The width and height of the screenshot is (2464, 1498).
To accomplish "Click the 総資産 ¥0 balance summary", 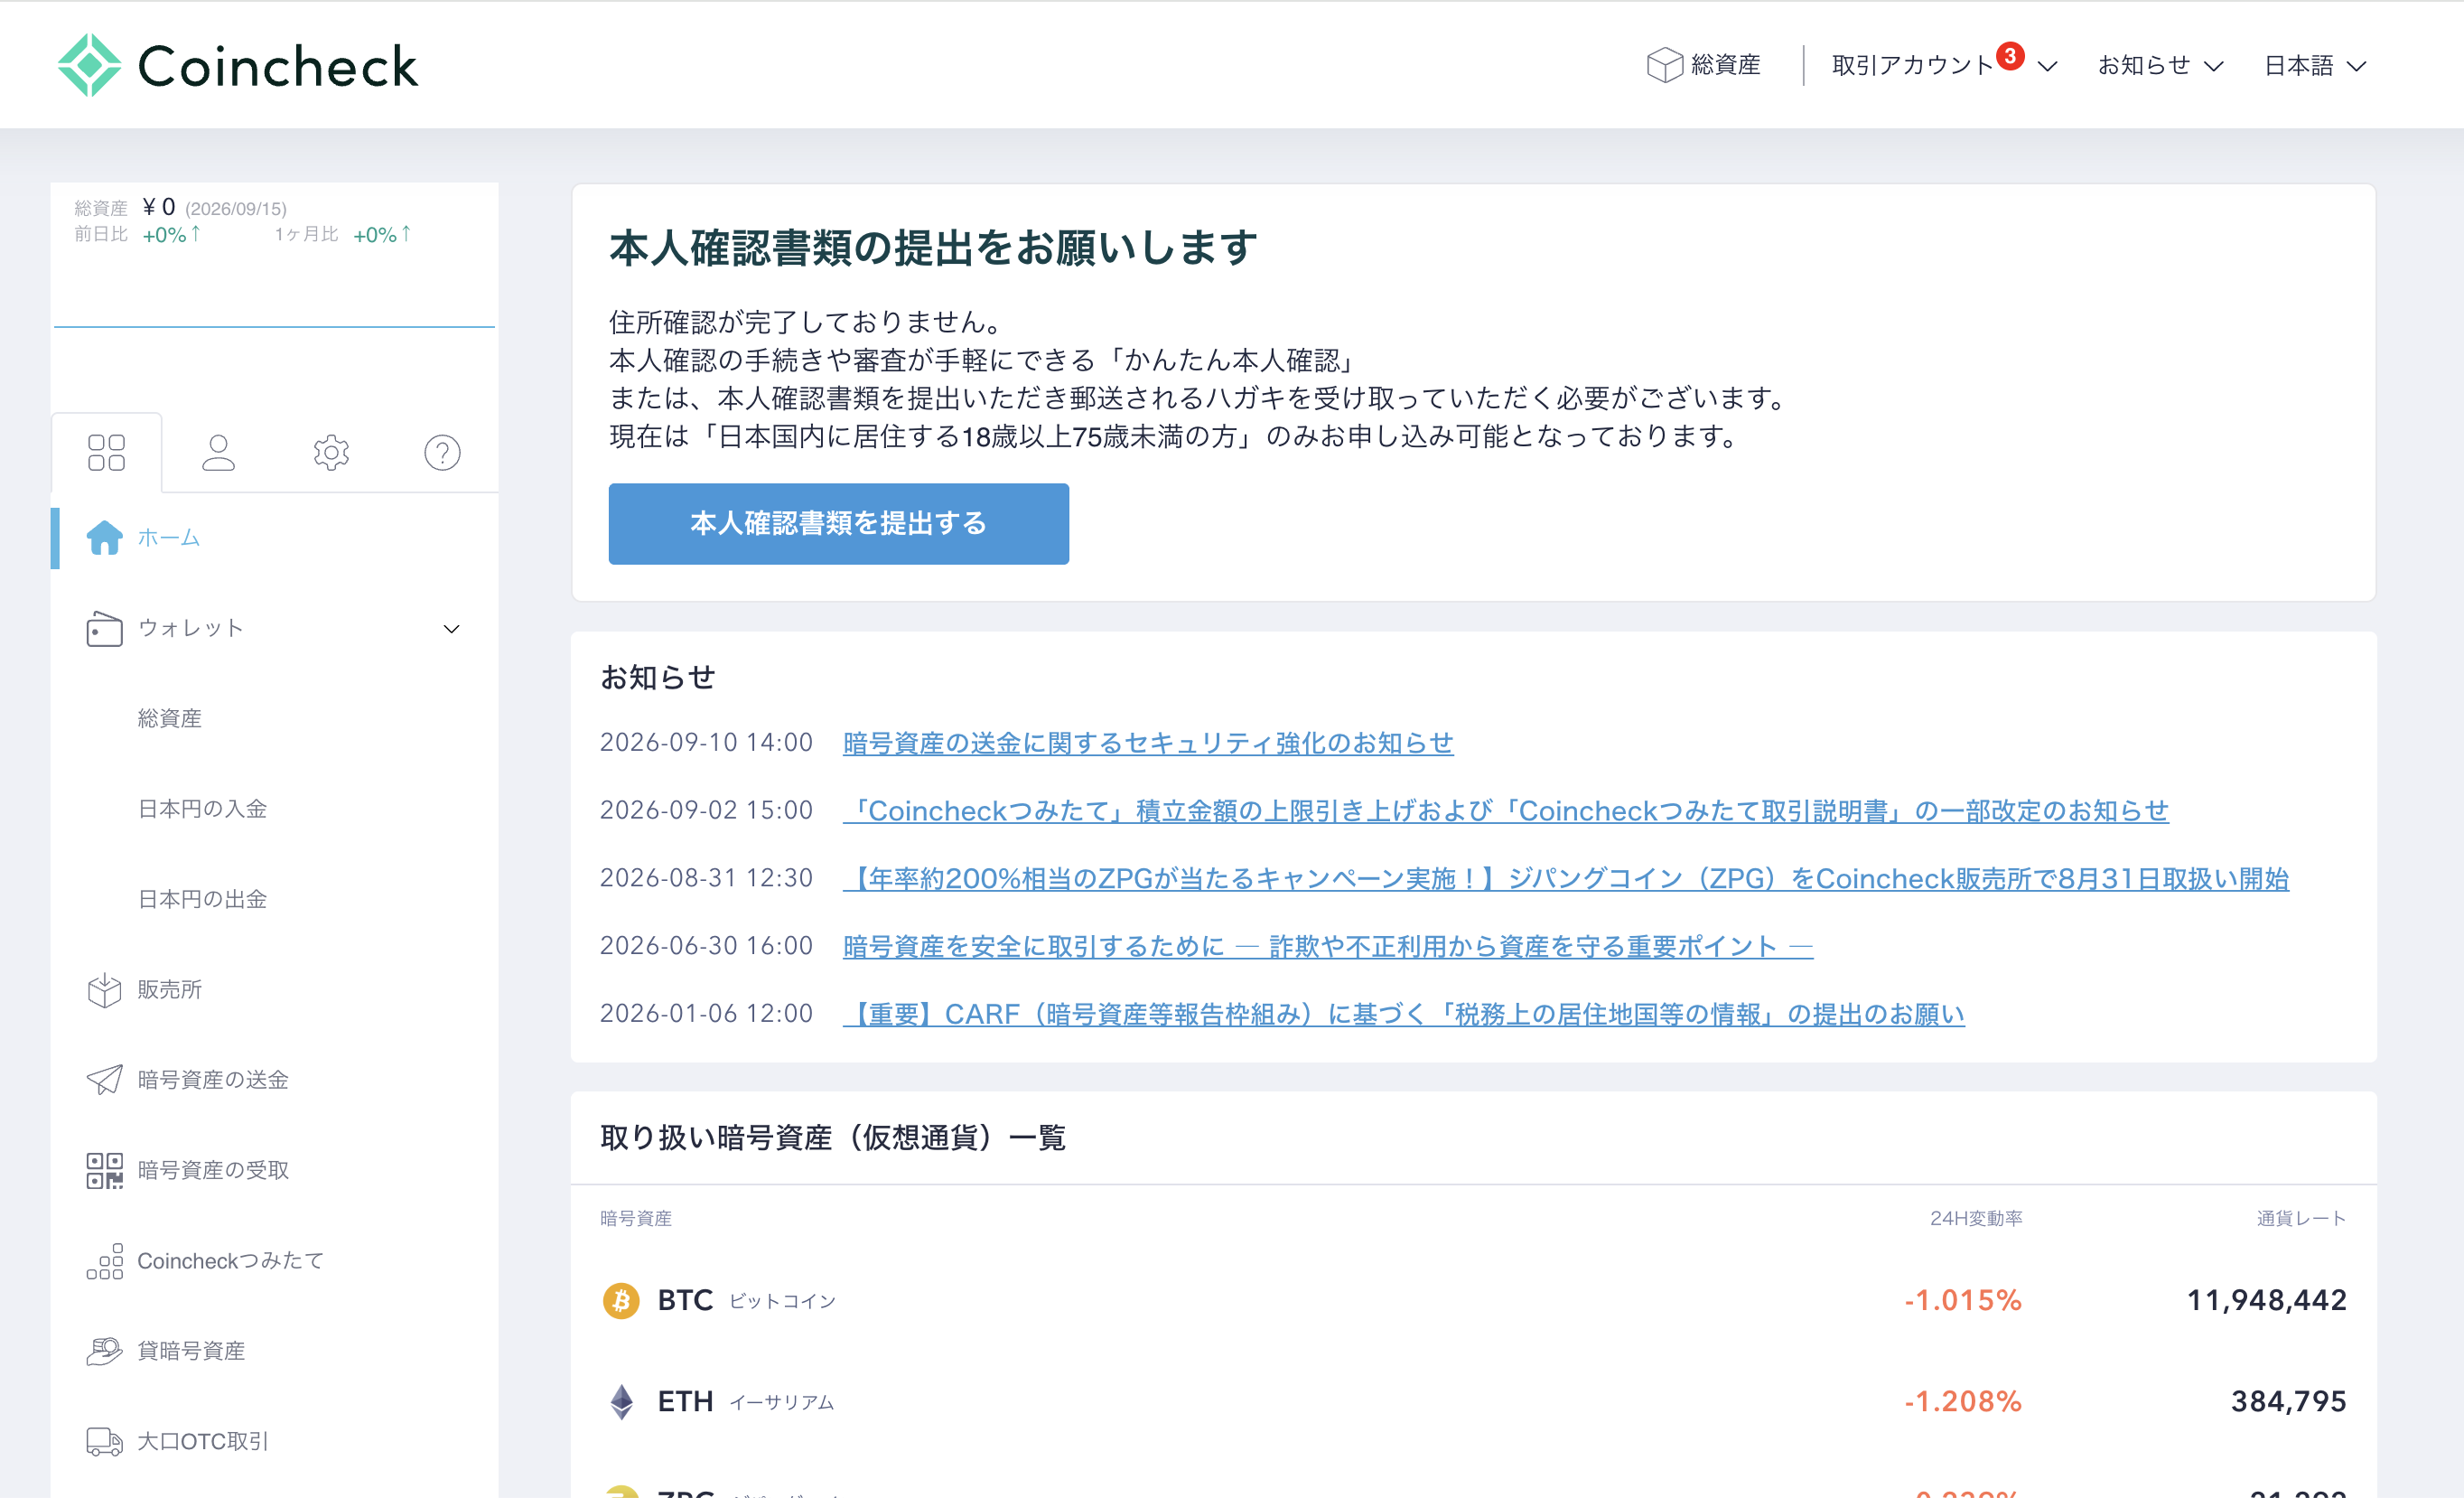I will pos(180,208).
